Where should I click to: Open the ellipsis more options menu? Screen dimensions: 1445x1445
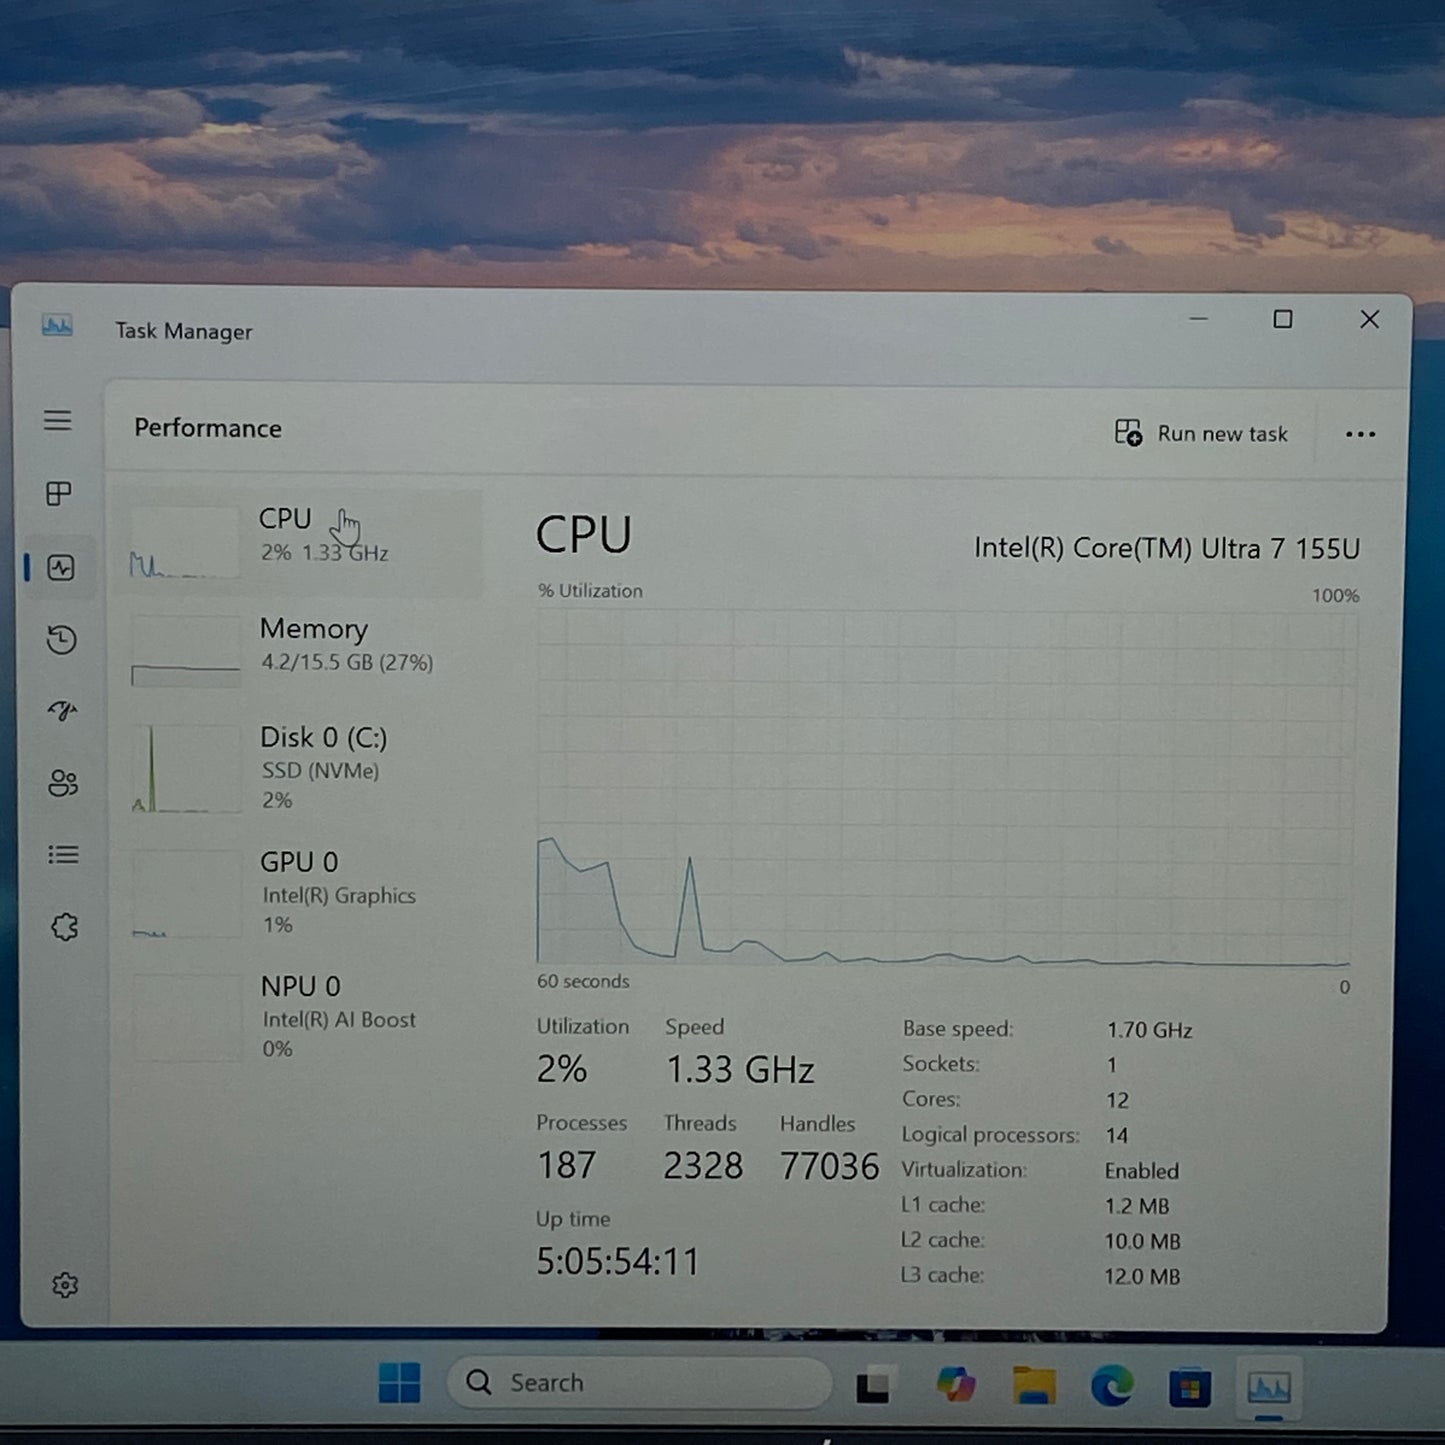coord(1360,434)
